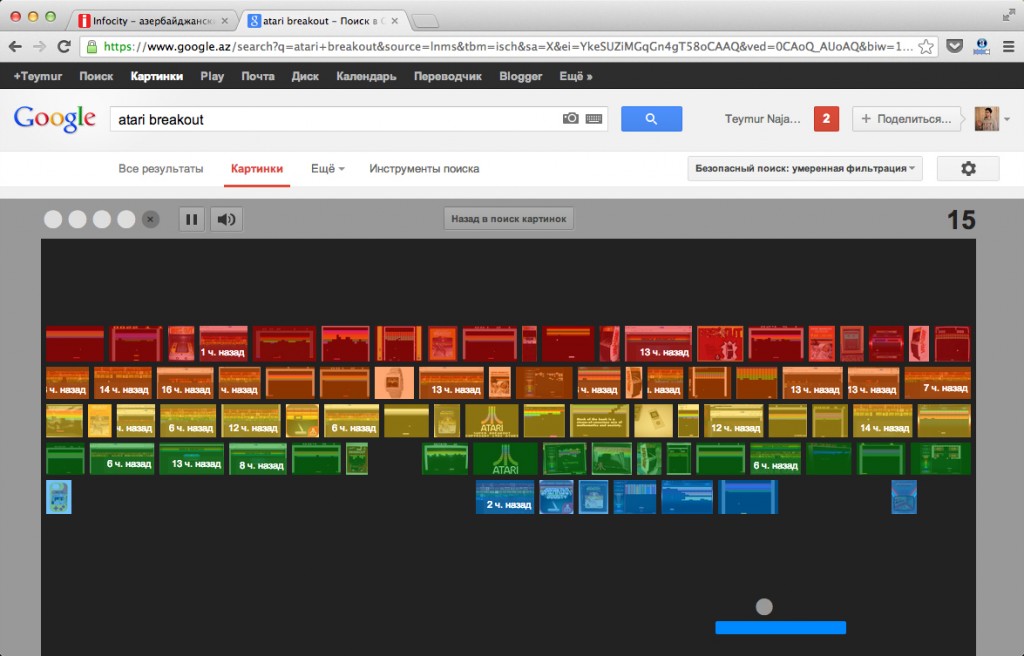Switch to Все результаты tab

tap(161, 169)
